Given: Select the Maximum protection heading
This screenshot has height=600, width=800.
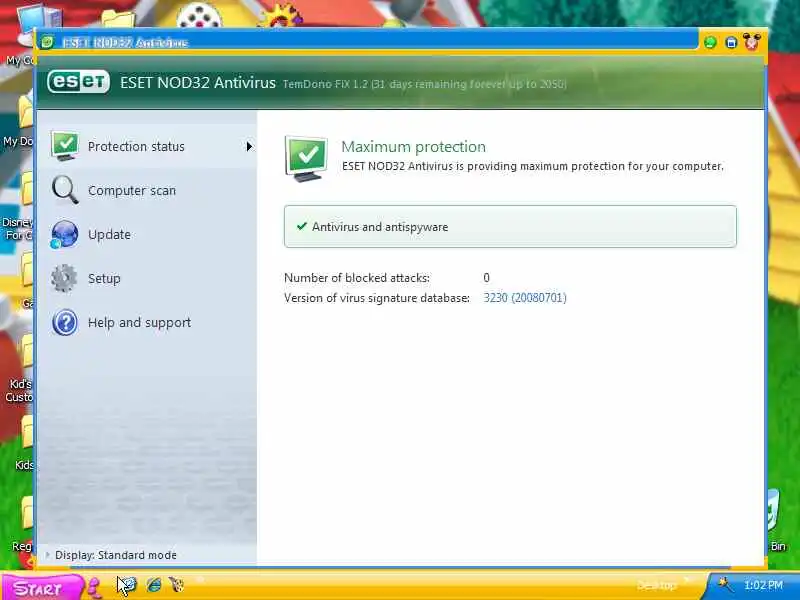Looking at the screenshot, I should pos(413,146).
